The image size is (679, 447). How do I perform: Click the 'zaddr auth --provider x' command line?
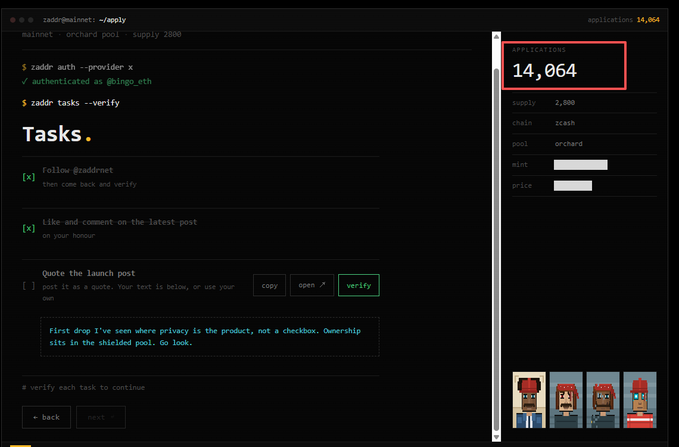(78, 67)
